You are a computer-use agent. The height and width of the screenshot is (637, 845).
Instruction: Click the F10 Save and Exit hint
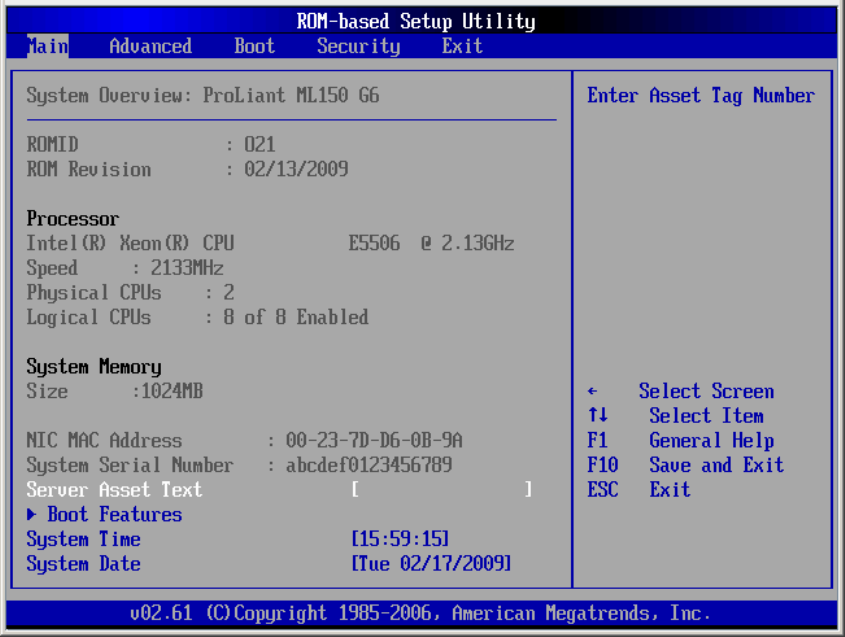point(685,465)
